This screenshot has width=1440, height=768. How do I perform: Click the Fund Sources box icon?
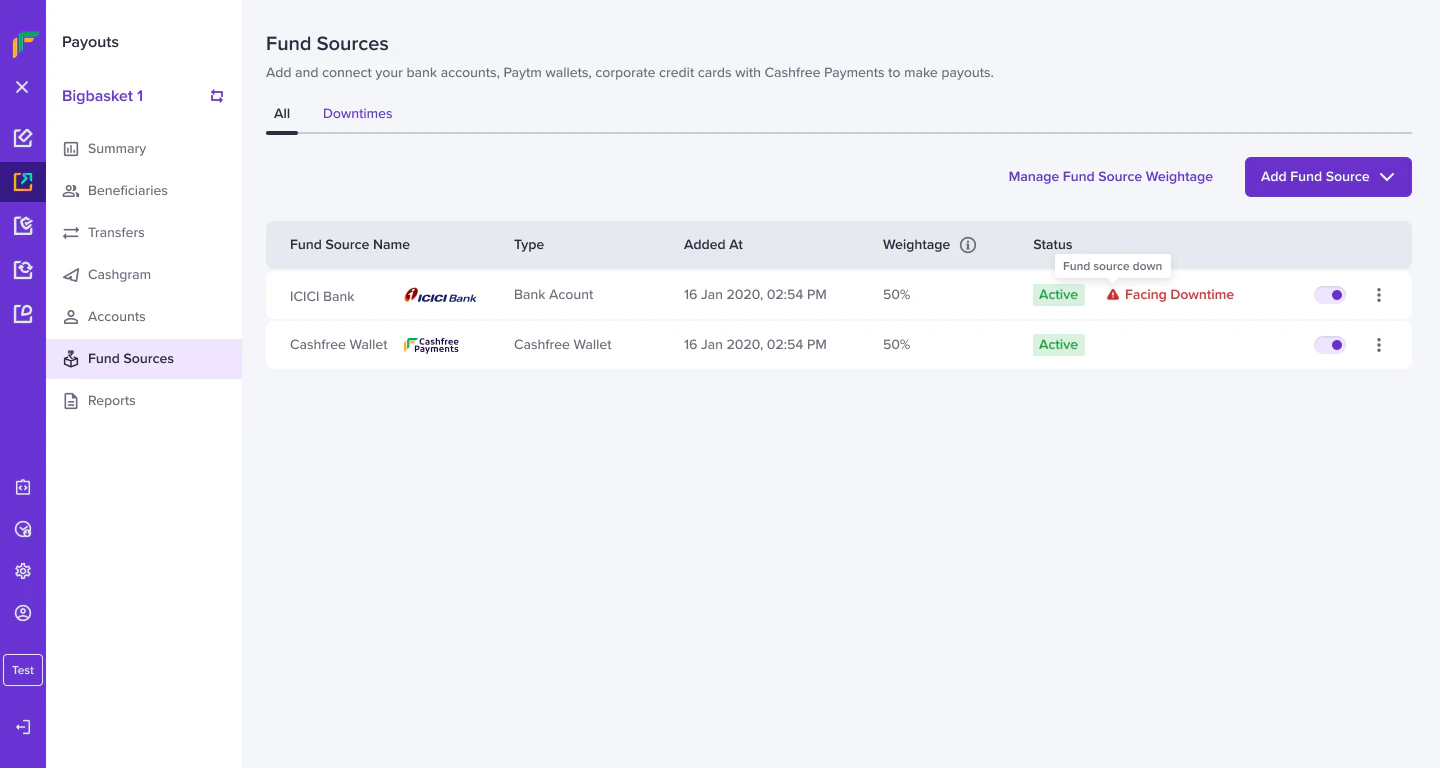tap(71, 359)
